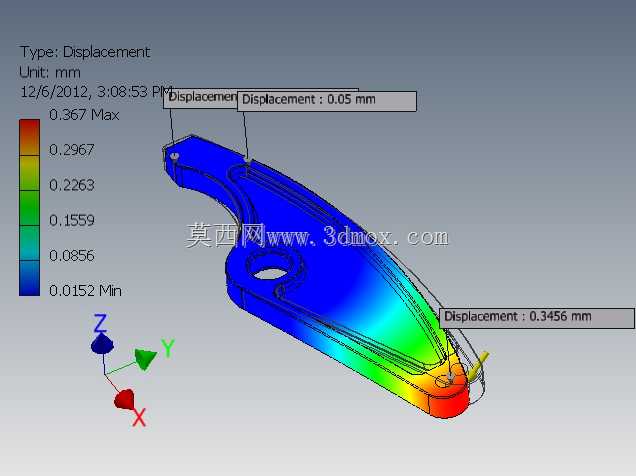Image resolution: width=636 pixels, height=476 pixels.
Task: Select the partially hidden Displacement probe label
Action: coord(200,99)
